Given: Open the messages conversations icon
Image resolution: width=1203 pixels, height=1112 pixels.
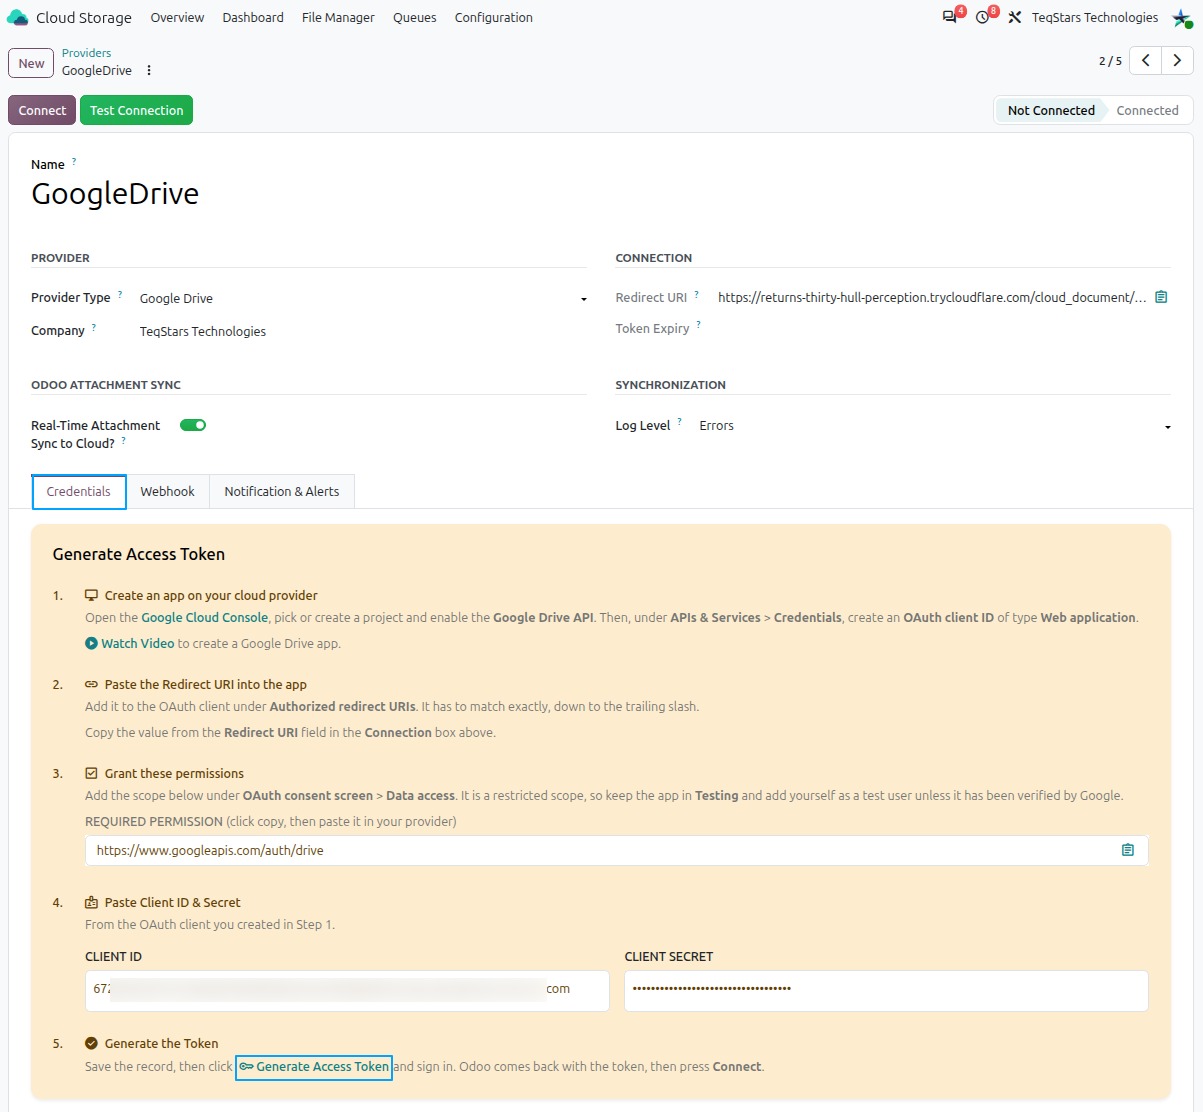Looking at the screenshot, I should 949,17.
